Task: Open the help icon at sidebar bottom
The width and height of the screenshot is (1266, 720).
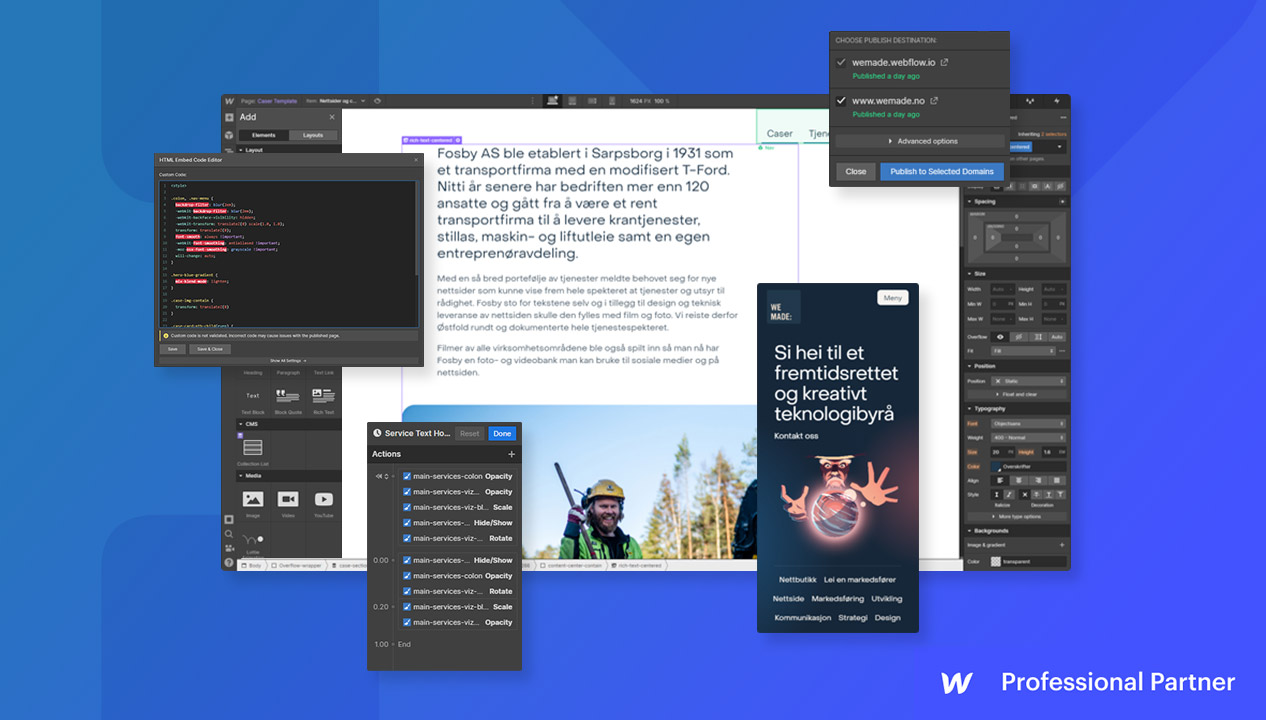Action: 229,563
